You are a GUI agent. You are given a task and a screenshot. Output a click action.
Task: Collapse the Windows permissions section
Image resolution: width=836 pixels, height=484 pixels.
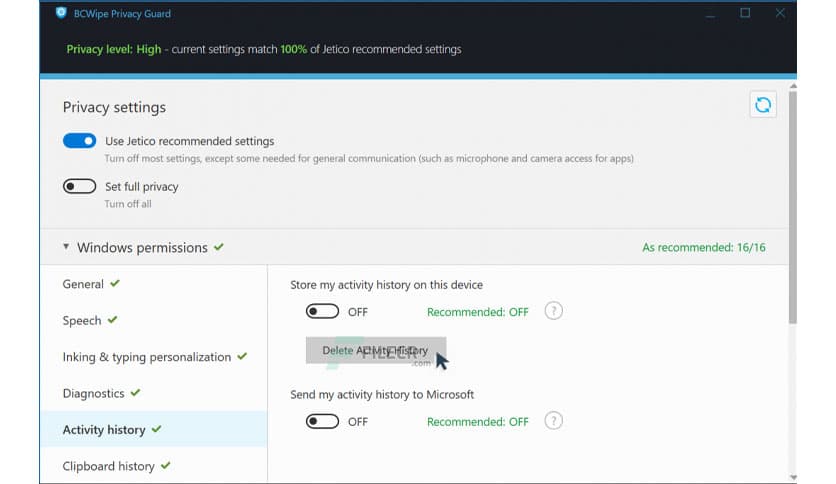pos(66,247)
